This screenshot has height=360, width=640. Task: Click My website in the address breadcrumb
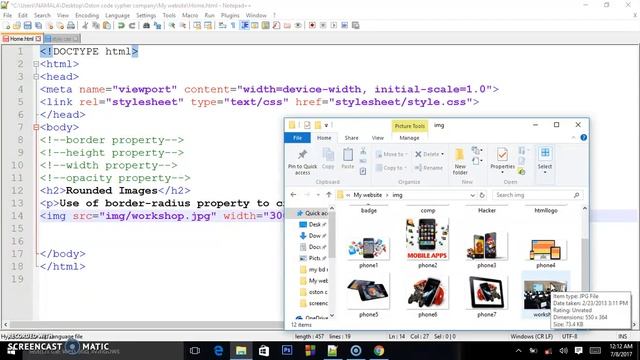click(367, 195)
